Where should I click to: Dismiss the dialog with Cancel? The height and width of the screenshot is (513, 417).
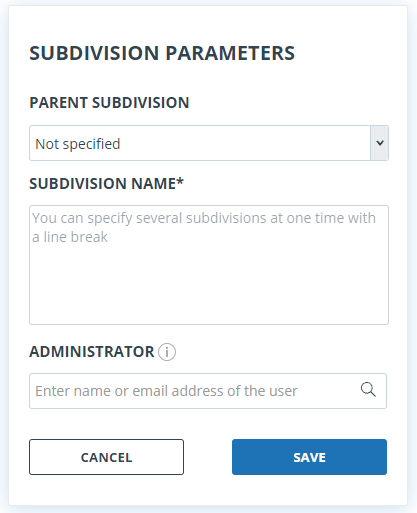click(106, 457)
